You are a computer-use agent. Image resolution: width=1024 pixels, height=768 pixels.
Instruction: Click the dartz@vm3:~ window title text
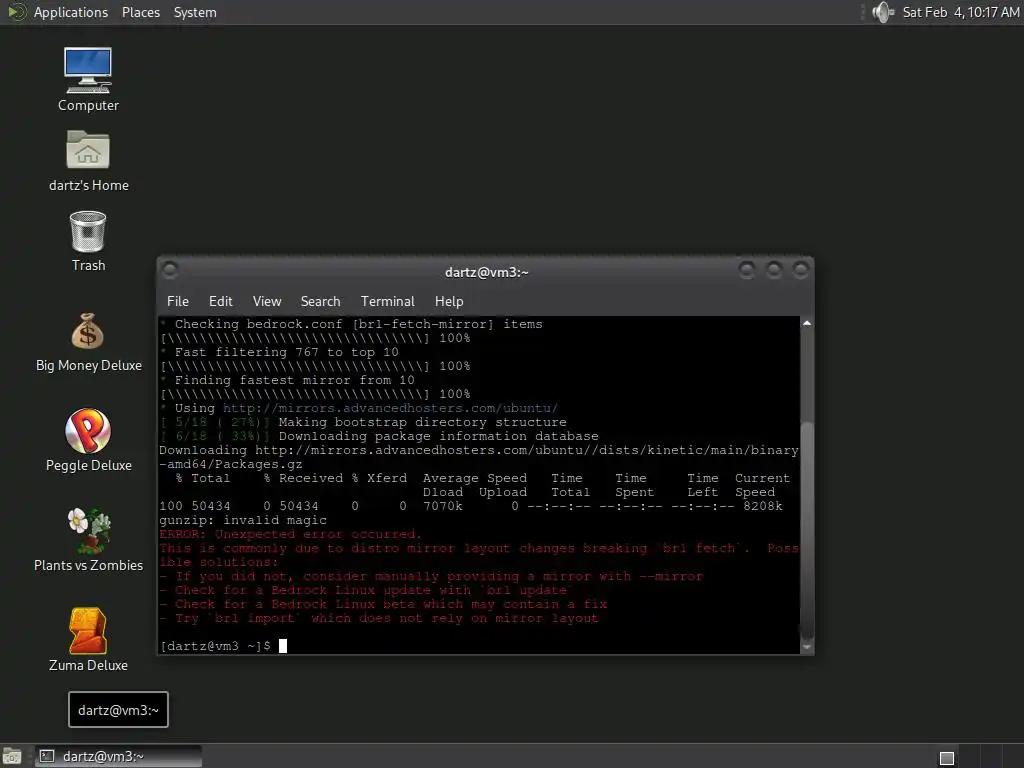click(x=487, y=272)
